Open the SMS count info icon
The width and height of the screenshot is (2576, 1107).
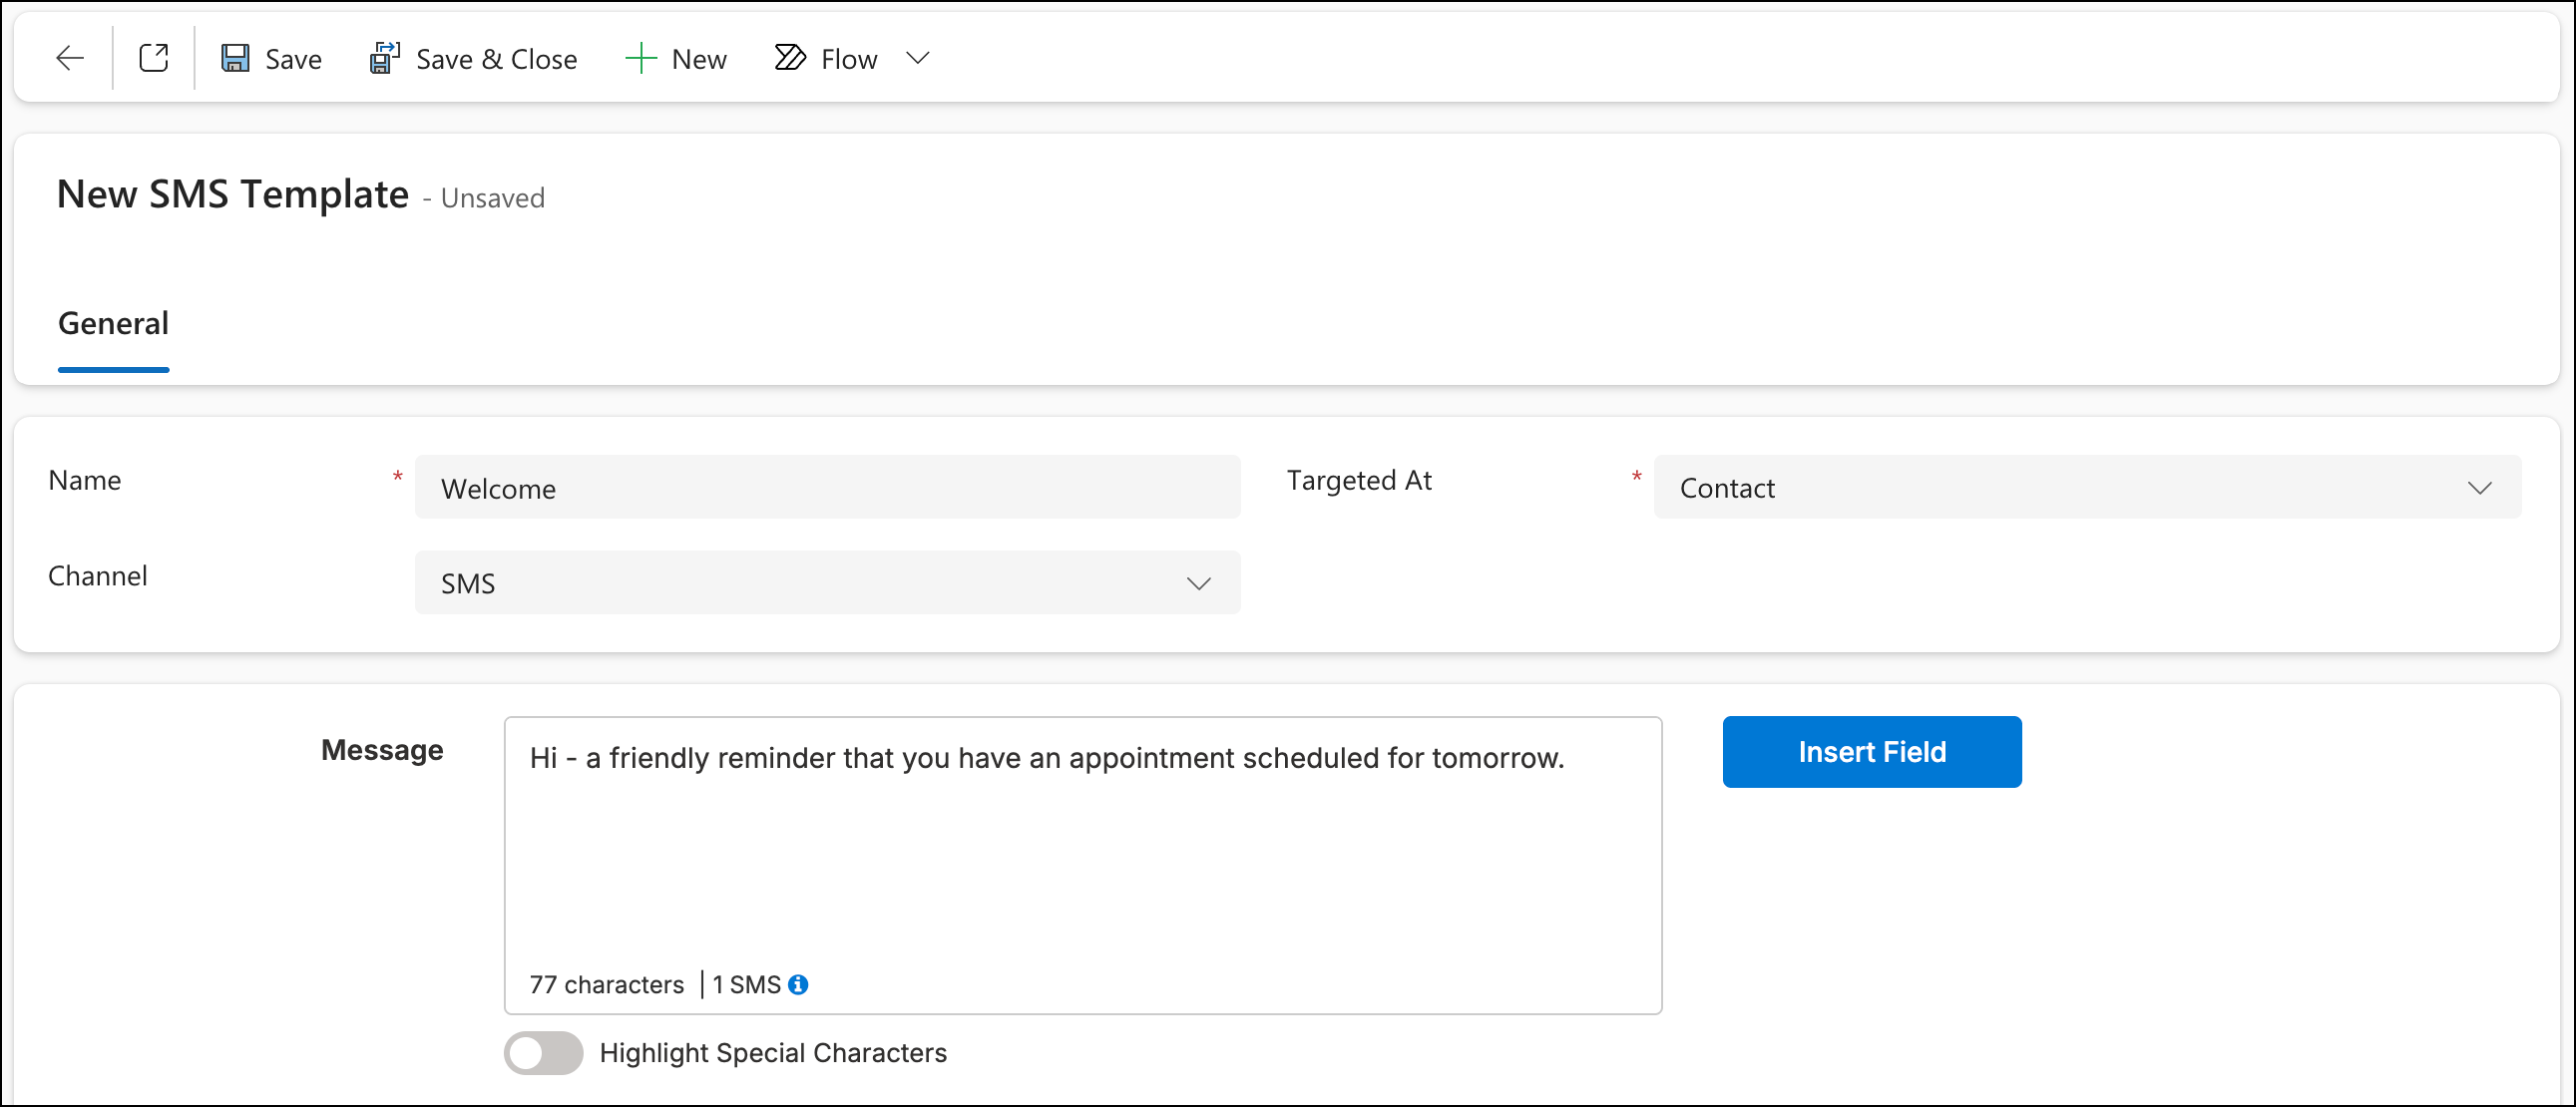pos(798,985)
